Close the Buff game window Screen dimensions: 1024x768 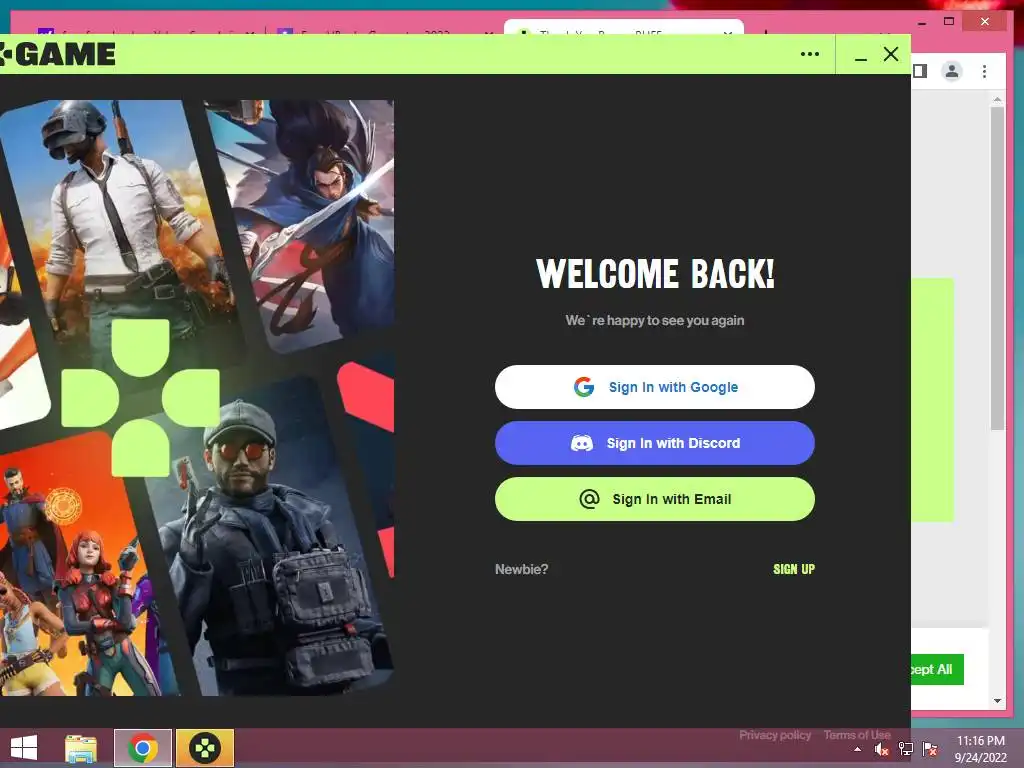coord(891,54)
